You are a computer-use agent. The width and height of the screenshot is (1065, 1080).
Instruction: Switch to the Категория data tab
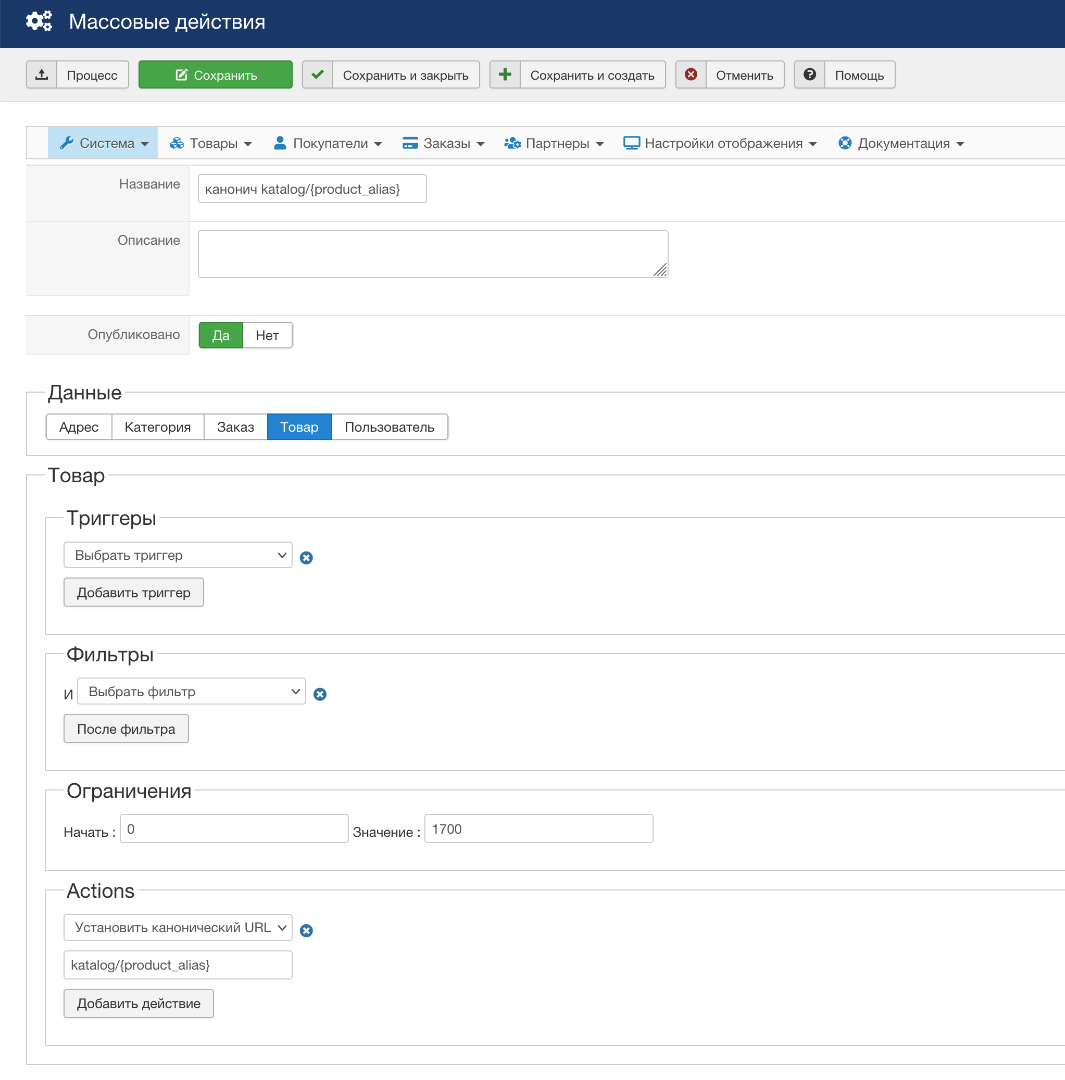(158, 427)
